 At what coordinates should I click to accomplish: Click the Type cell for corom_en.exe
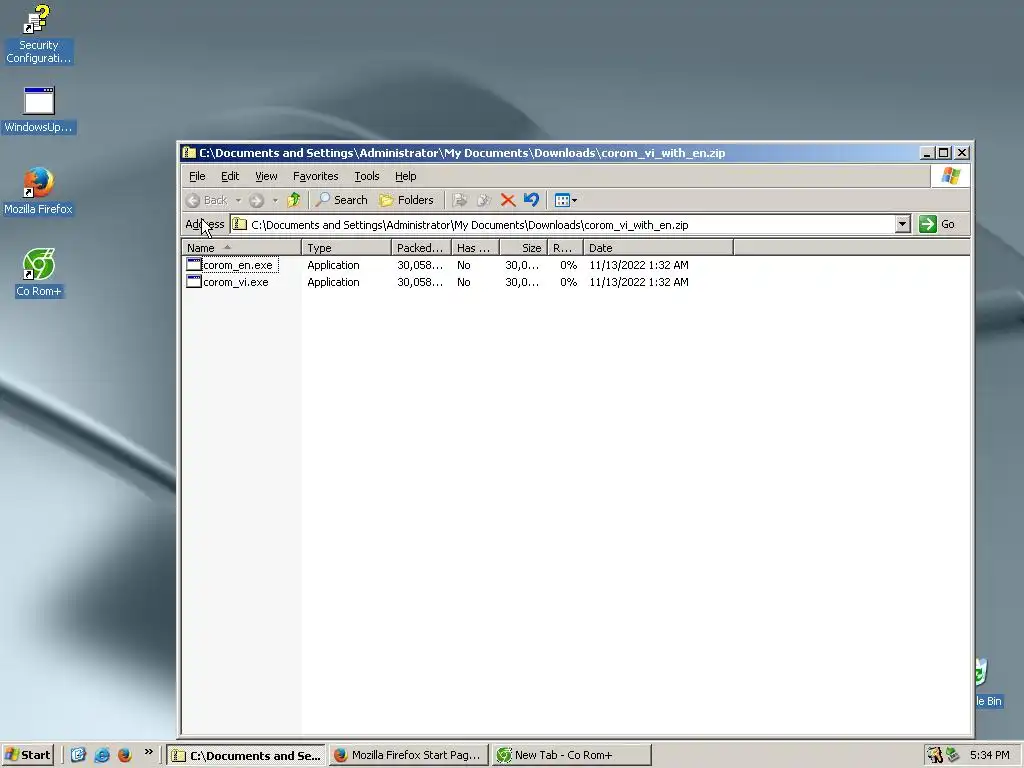pyautogui.click(x=333, y=265)
